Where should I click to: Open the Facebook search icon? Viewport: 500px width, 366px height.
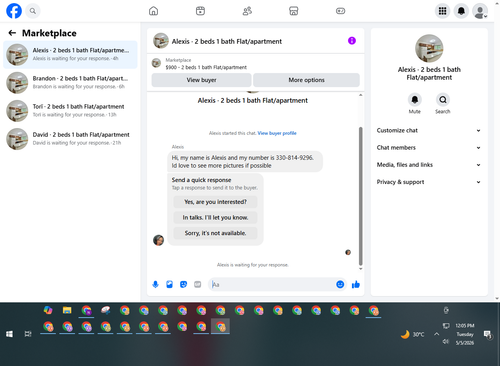tap(33, 11)
